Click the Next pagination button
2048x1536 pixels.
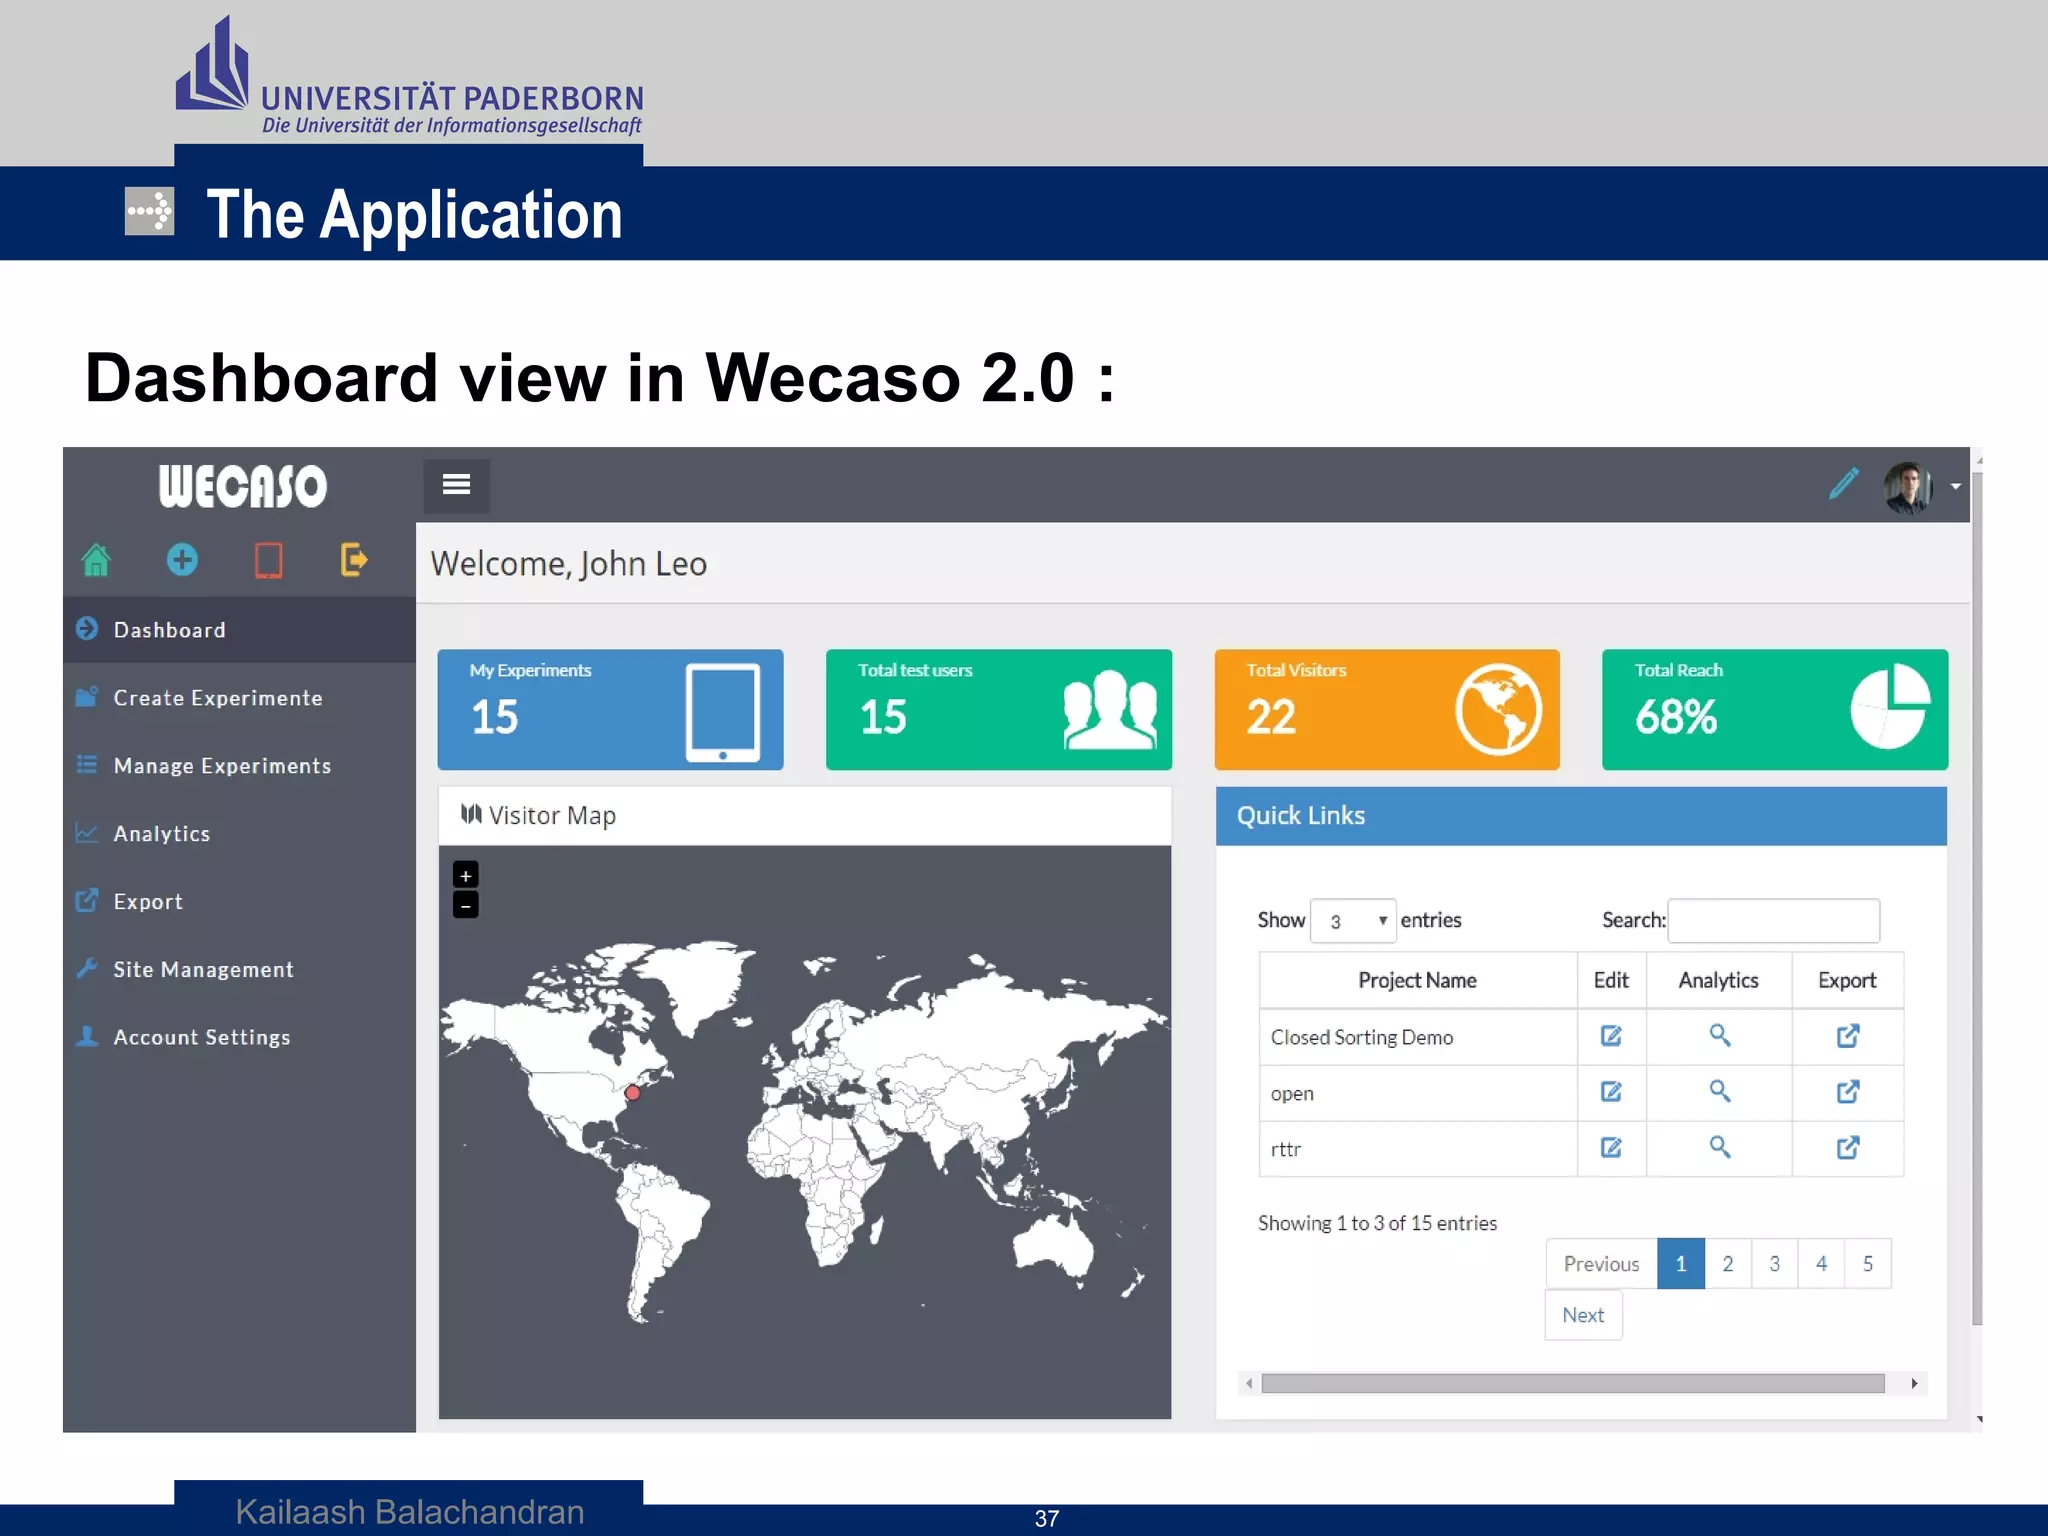[x=1583, y=1315]
